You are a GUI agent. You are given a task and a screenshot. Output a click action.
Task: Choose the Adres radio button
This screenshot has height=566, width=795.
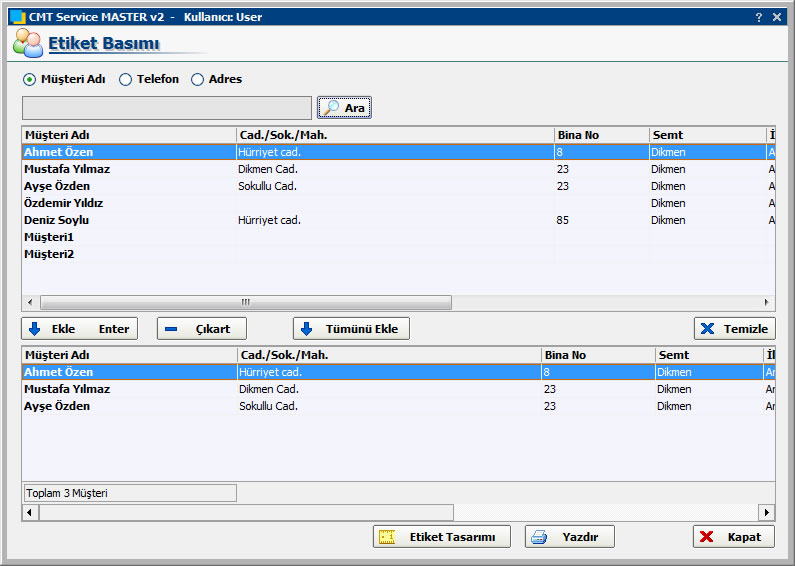point(198,80)
